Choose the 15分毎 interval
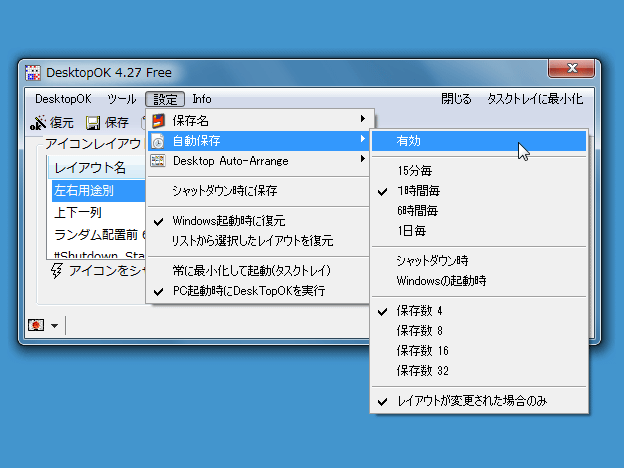The width and height of the screenshot is (624, 468). (x=479, y=171)
